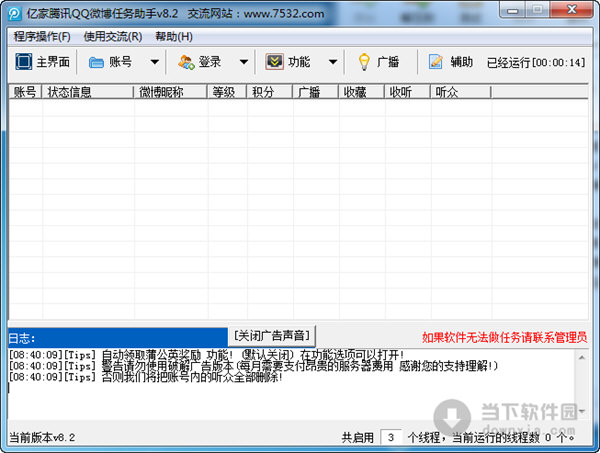Sort by the 账号 column header
This screenshot has height=453, width=600.
tap(25, 92)
